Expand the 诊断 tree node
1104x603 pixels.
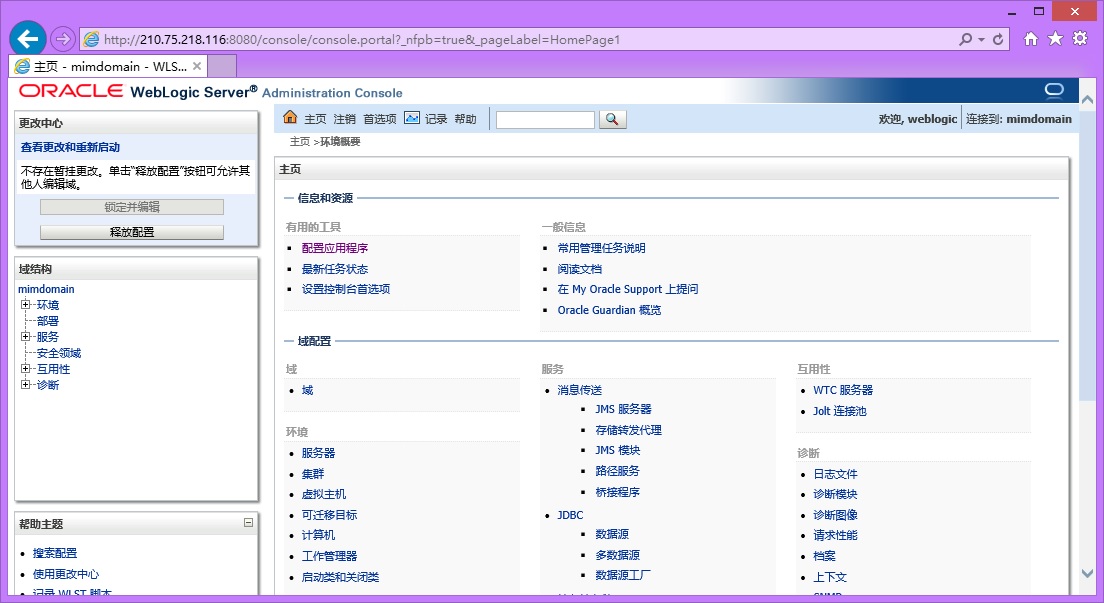pyautogui.click(x=25, y=385)
